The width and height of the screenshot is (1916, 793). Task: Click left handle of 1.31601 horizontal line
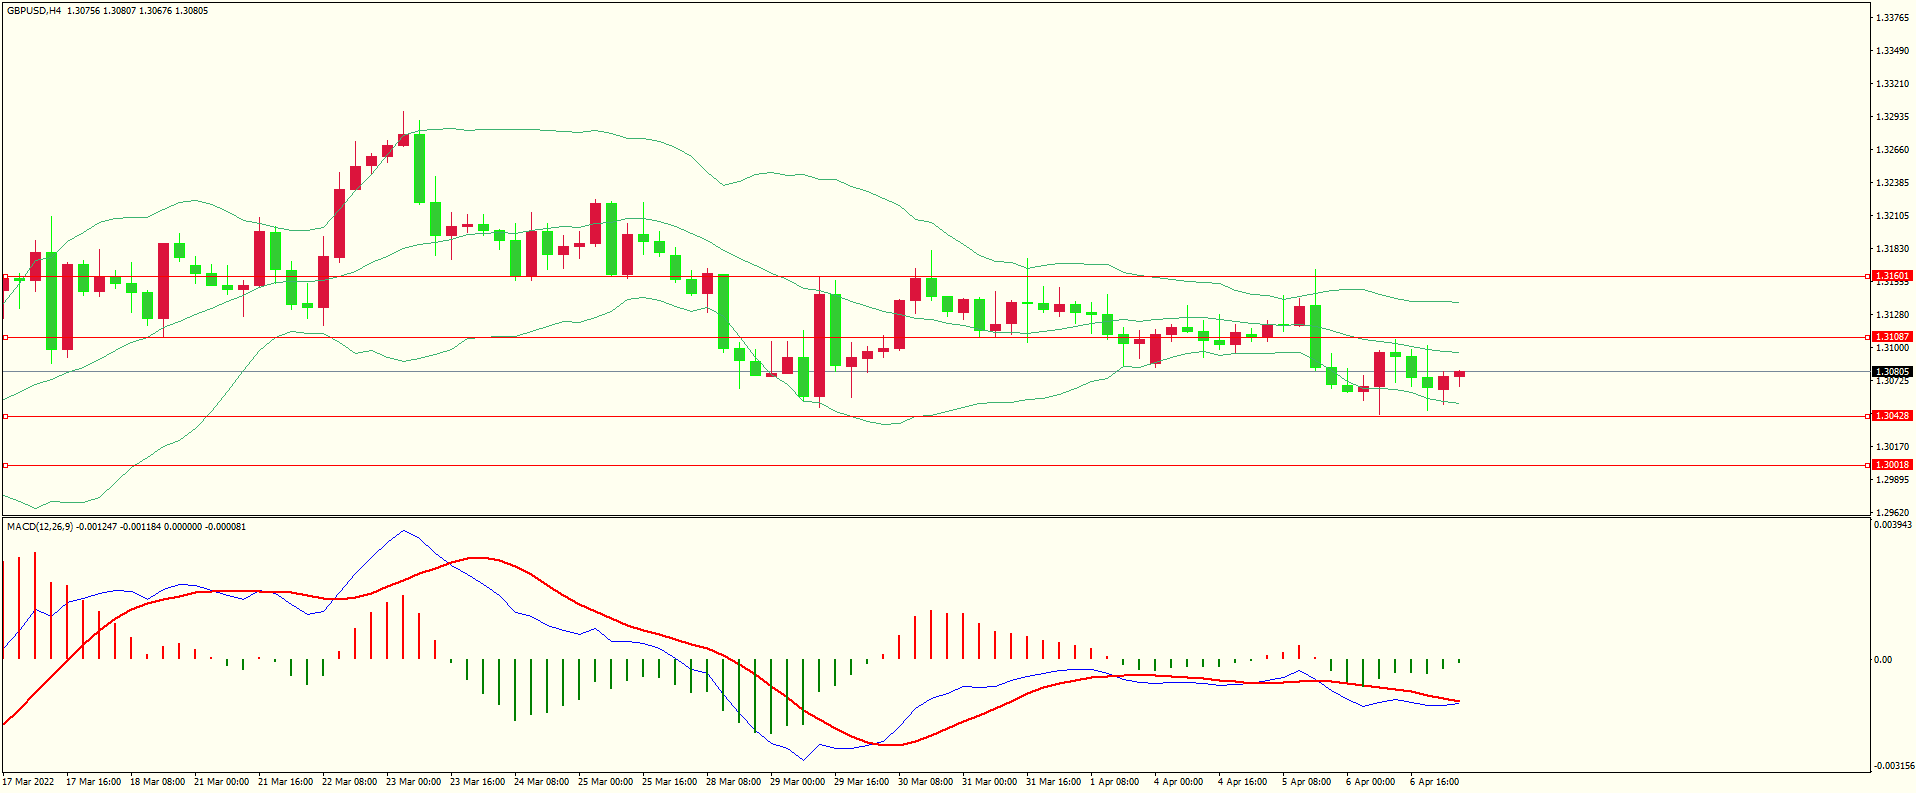[5, 277]
